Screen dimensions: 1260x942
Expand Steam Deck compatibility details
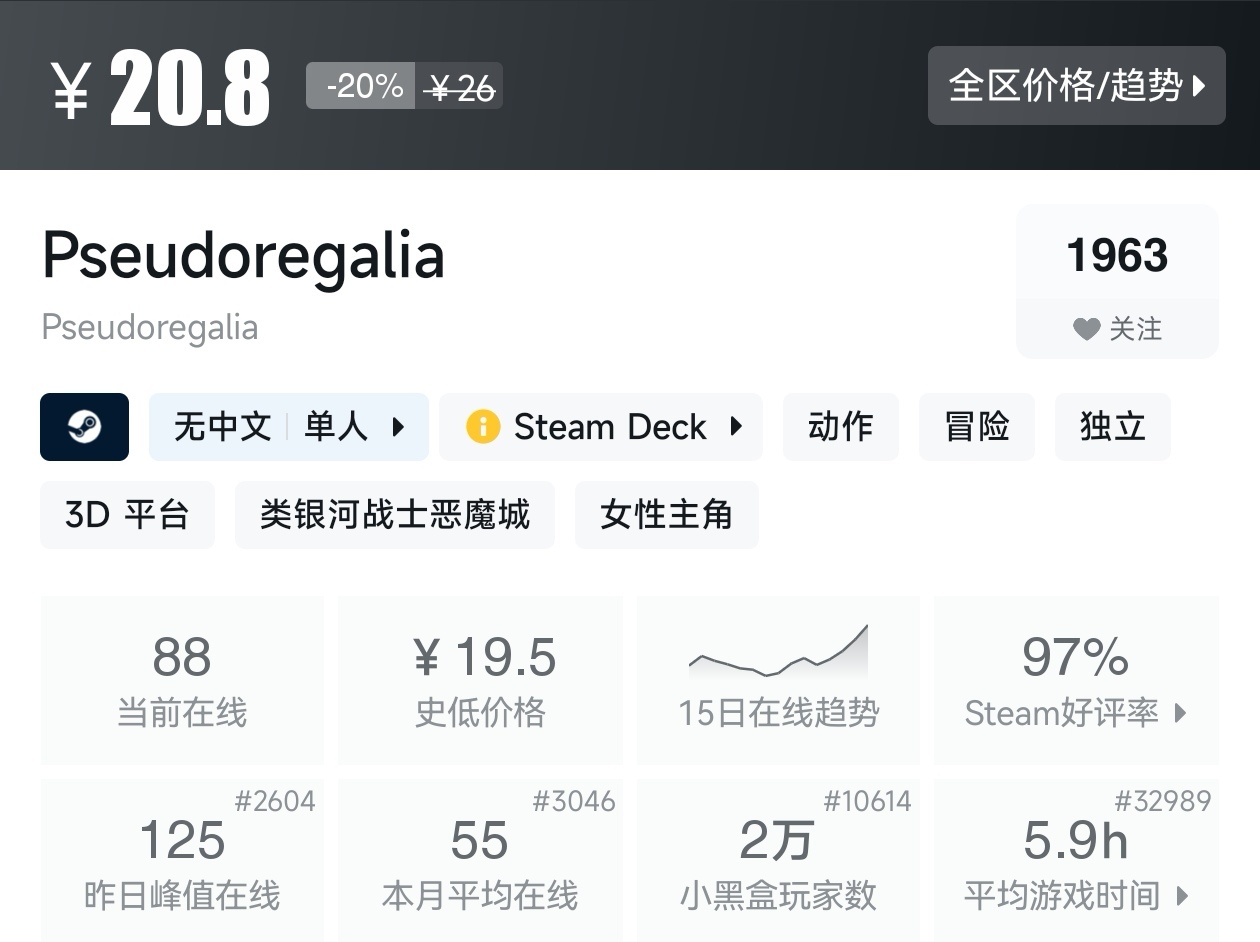pyautogui.click(x=737, y=427)
